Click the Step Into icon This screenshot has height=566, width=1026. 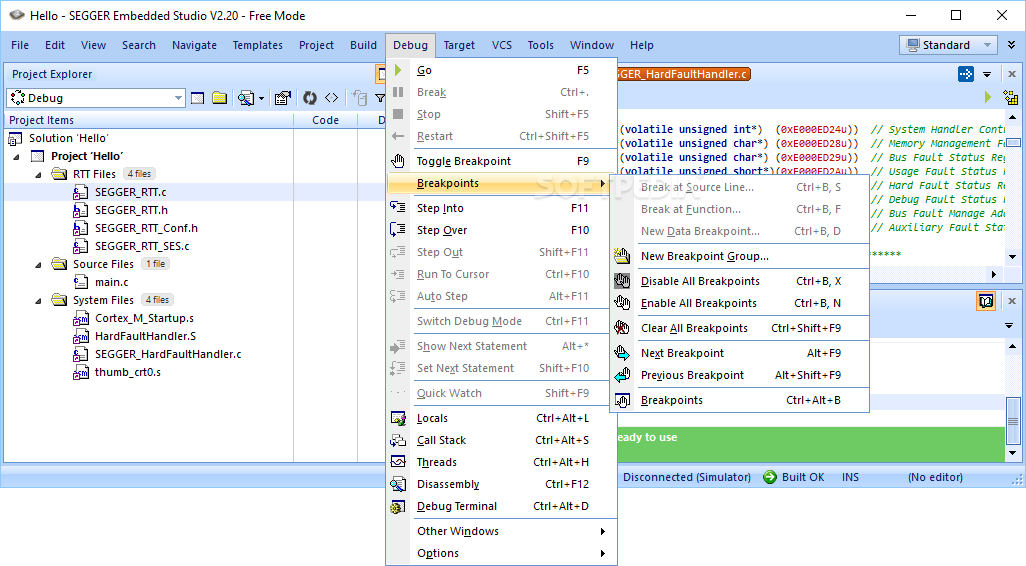pyautogui.click(x=398, y=207)
